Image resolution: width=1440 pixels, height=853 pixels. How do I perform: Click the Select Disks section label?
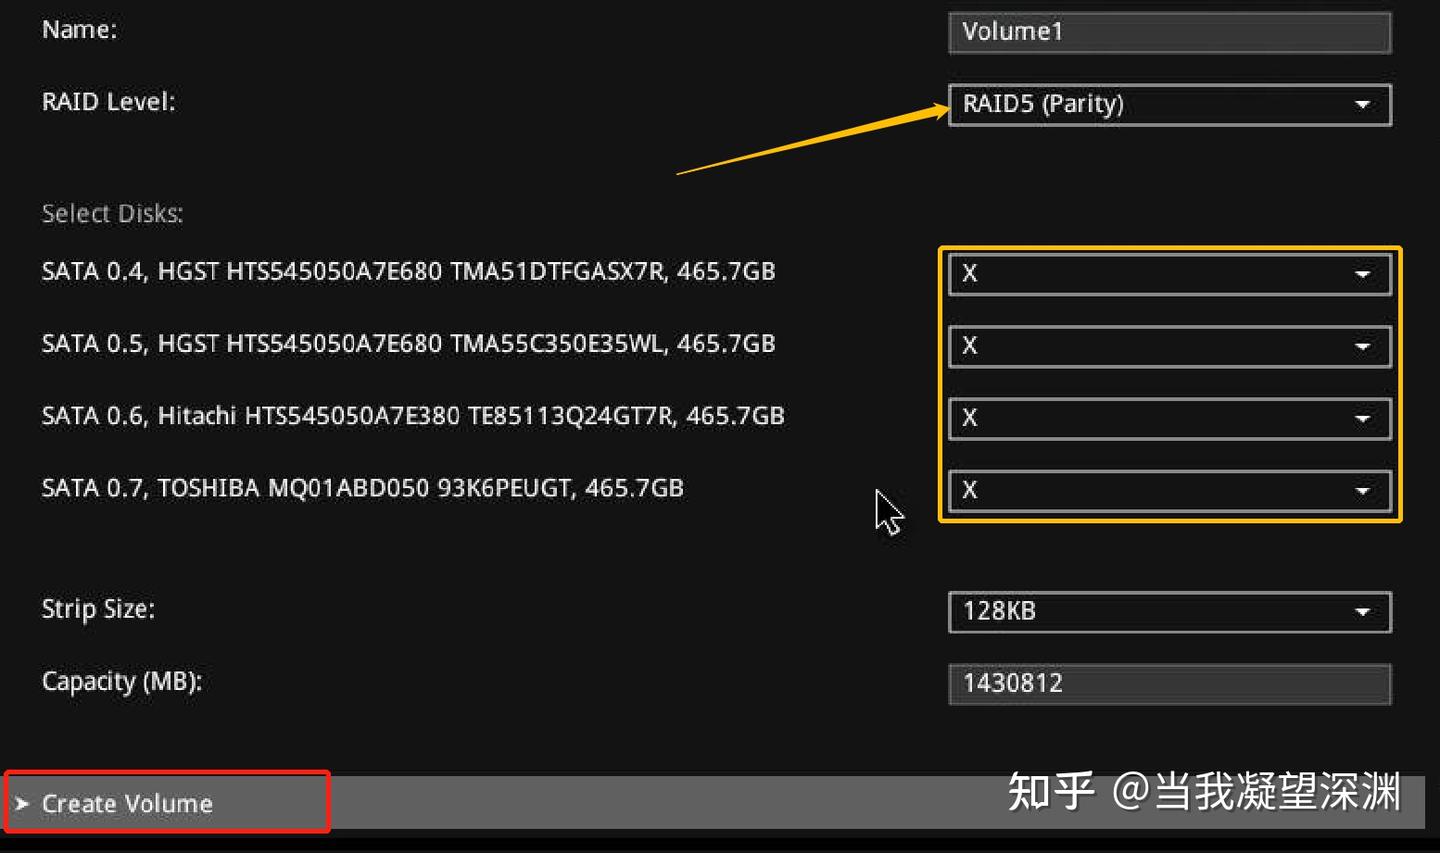click(x=112, y=213)
